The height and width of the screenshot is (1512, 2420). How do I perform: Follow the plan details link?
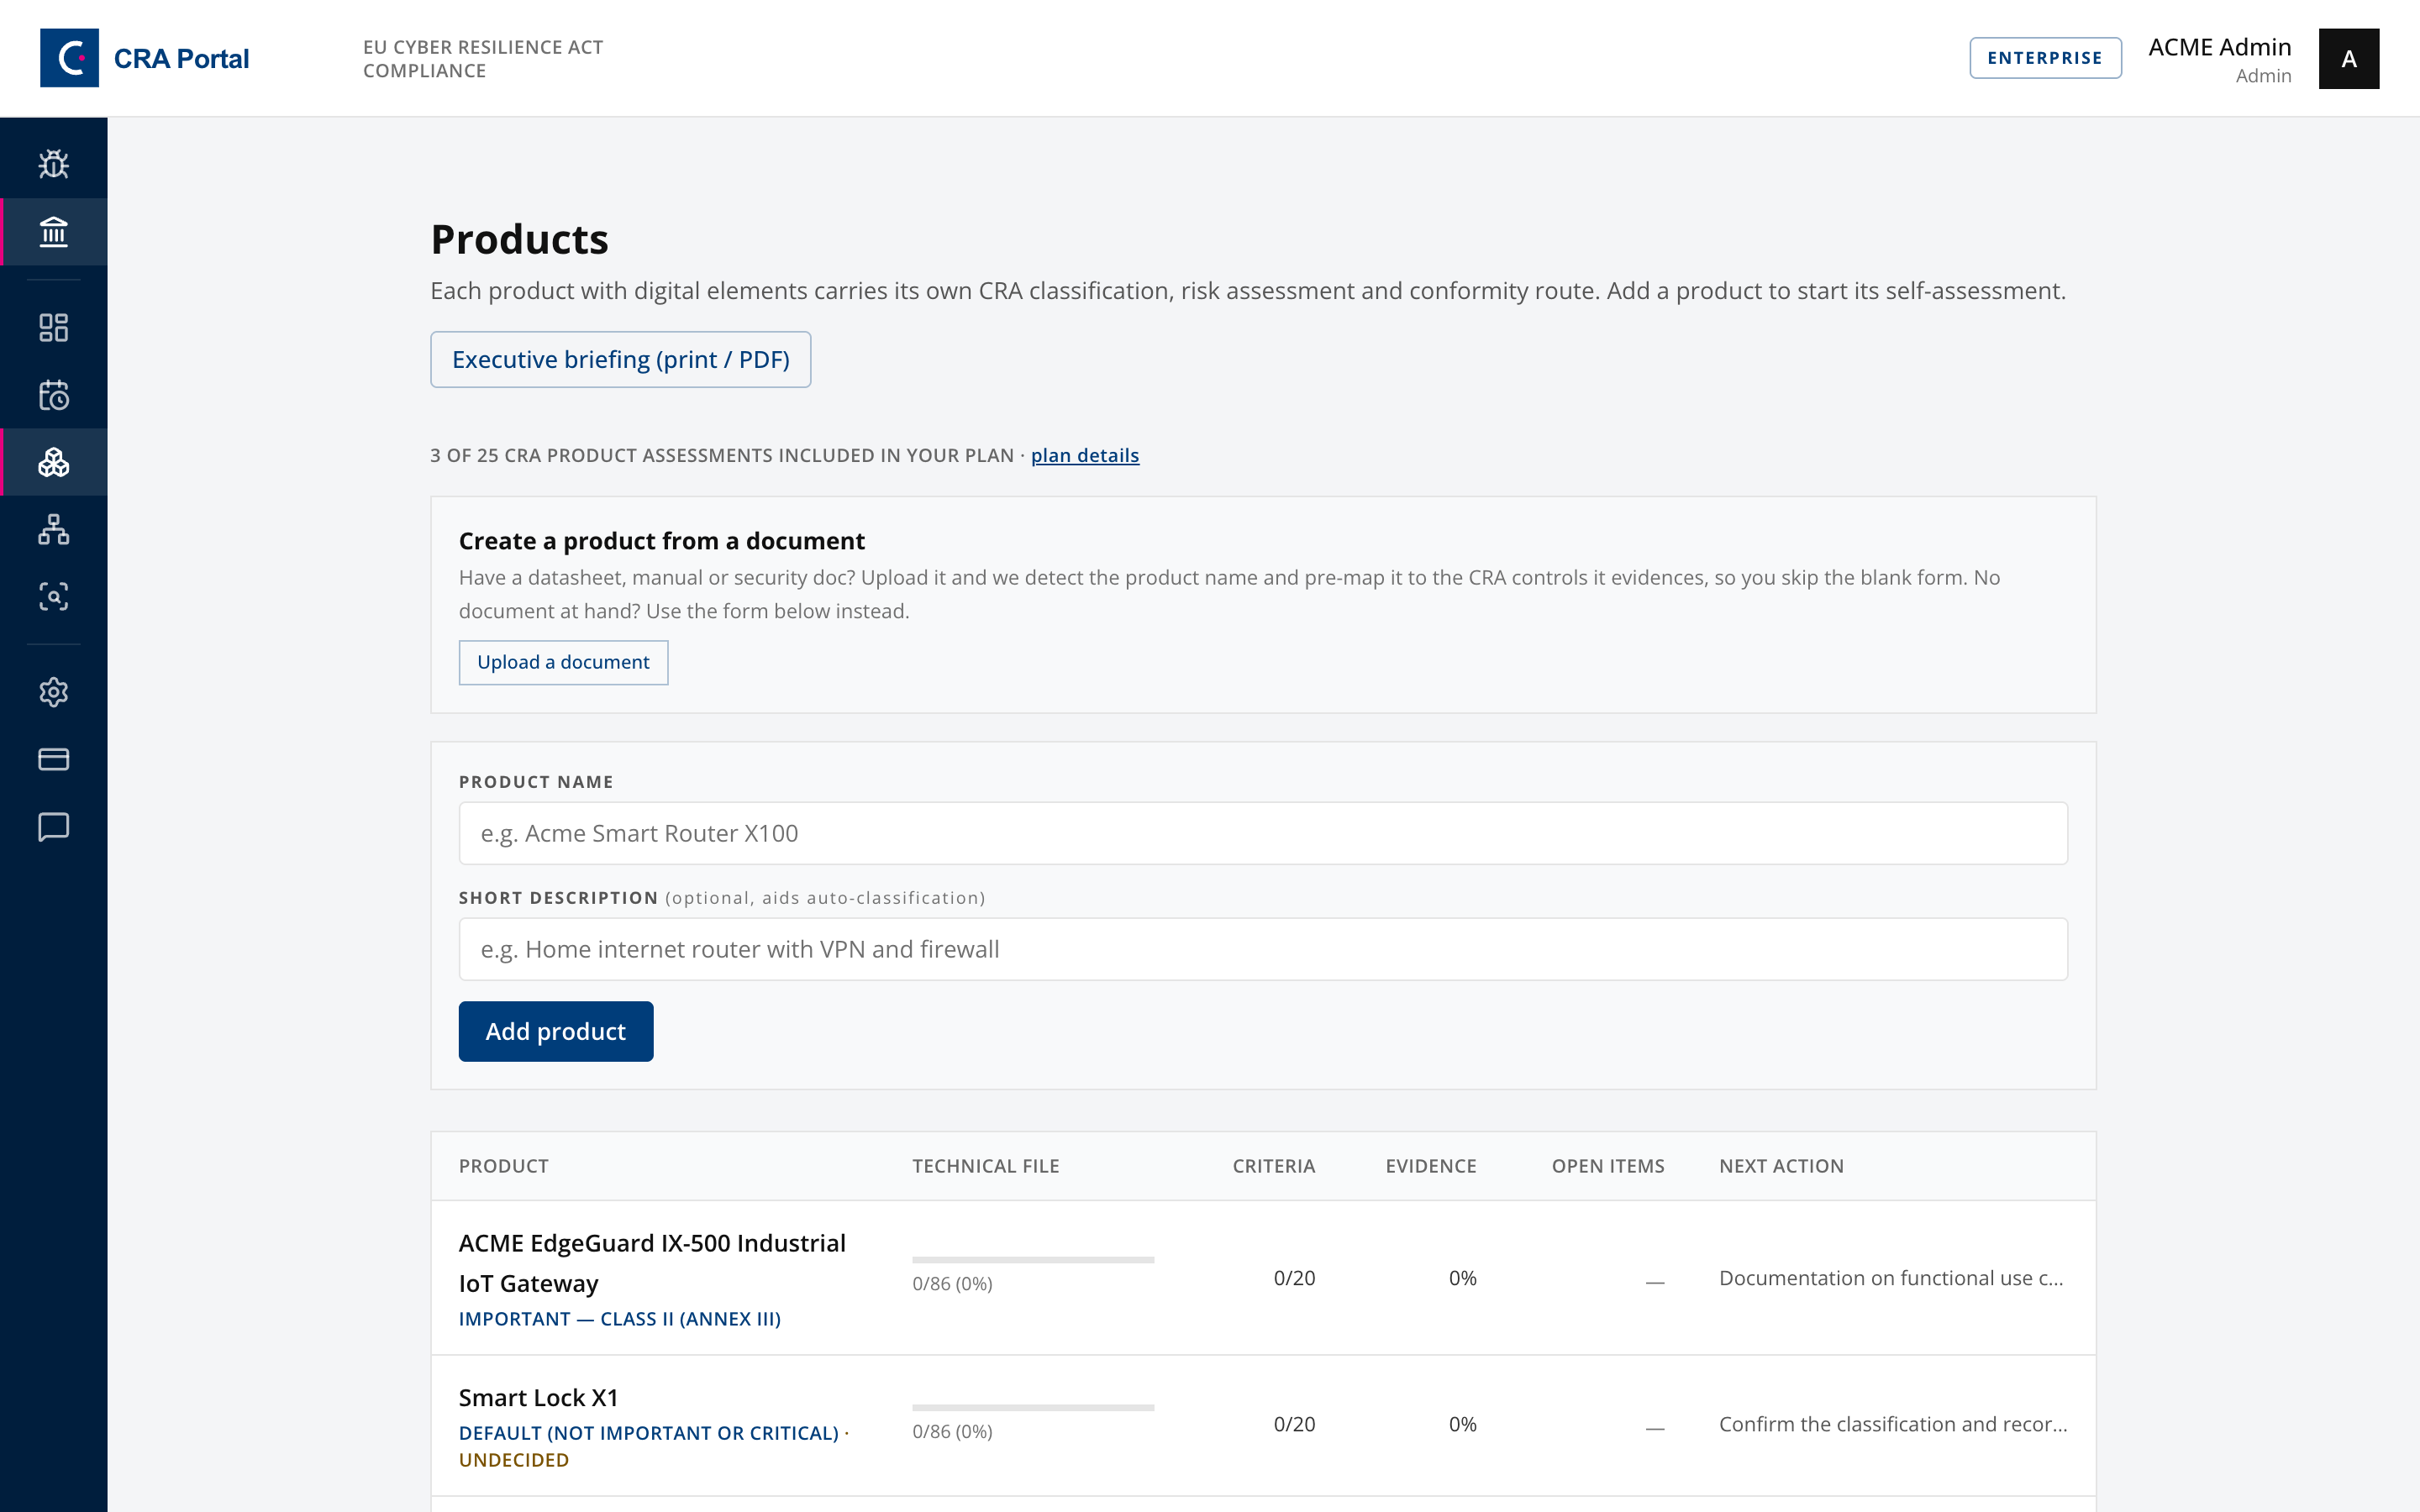1085,455
